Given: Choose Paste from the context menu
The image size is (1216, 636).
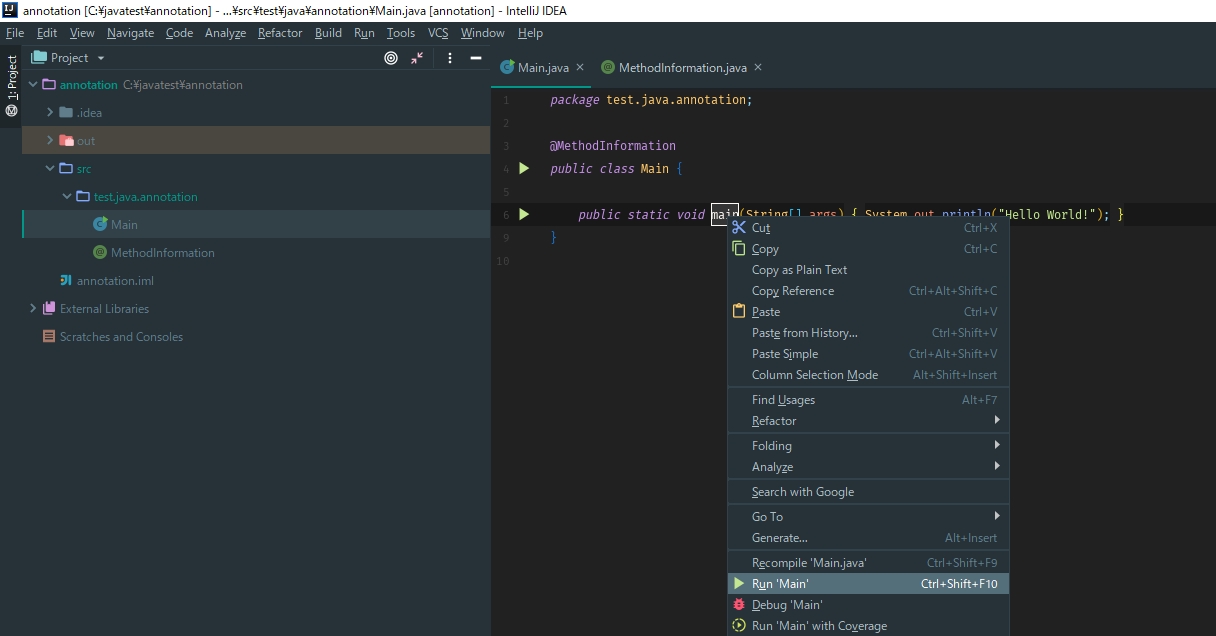Looking at the screenshot, I should click(868, 312).
